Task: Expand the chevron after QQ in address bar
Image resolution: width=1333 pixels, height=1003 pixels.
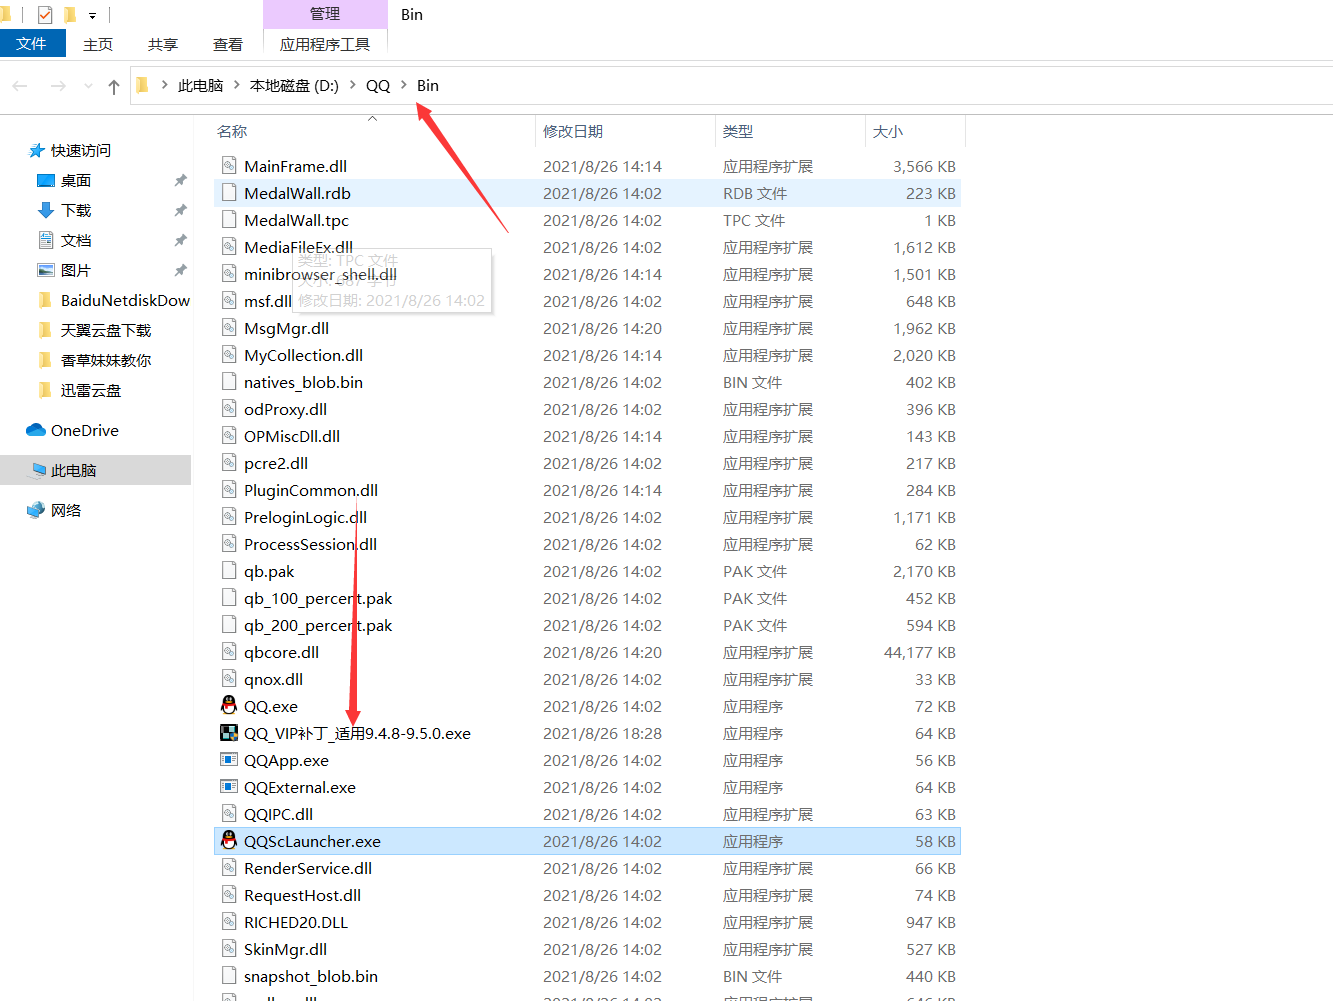Action: pos(404,85)
